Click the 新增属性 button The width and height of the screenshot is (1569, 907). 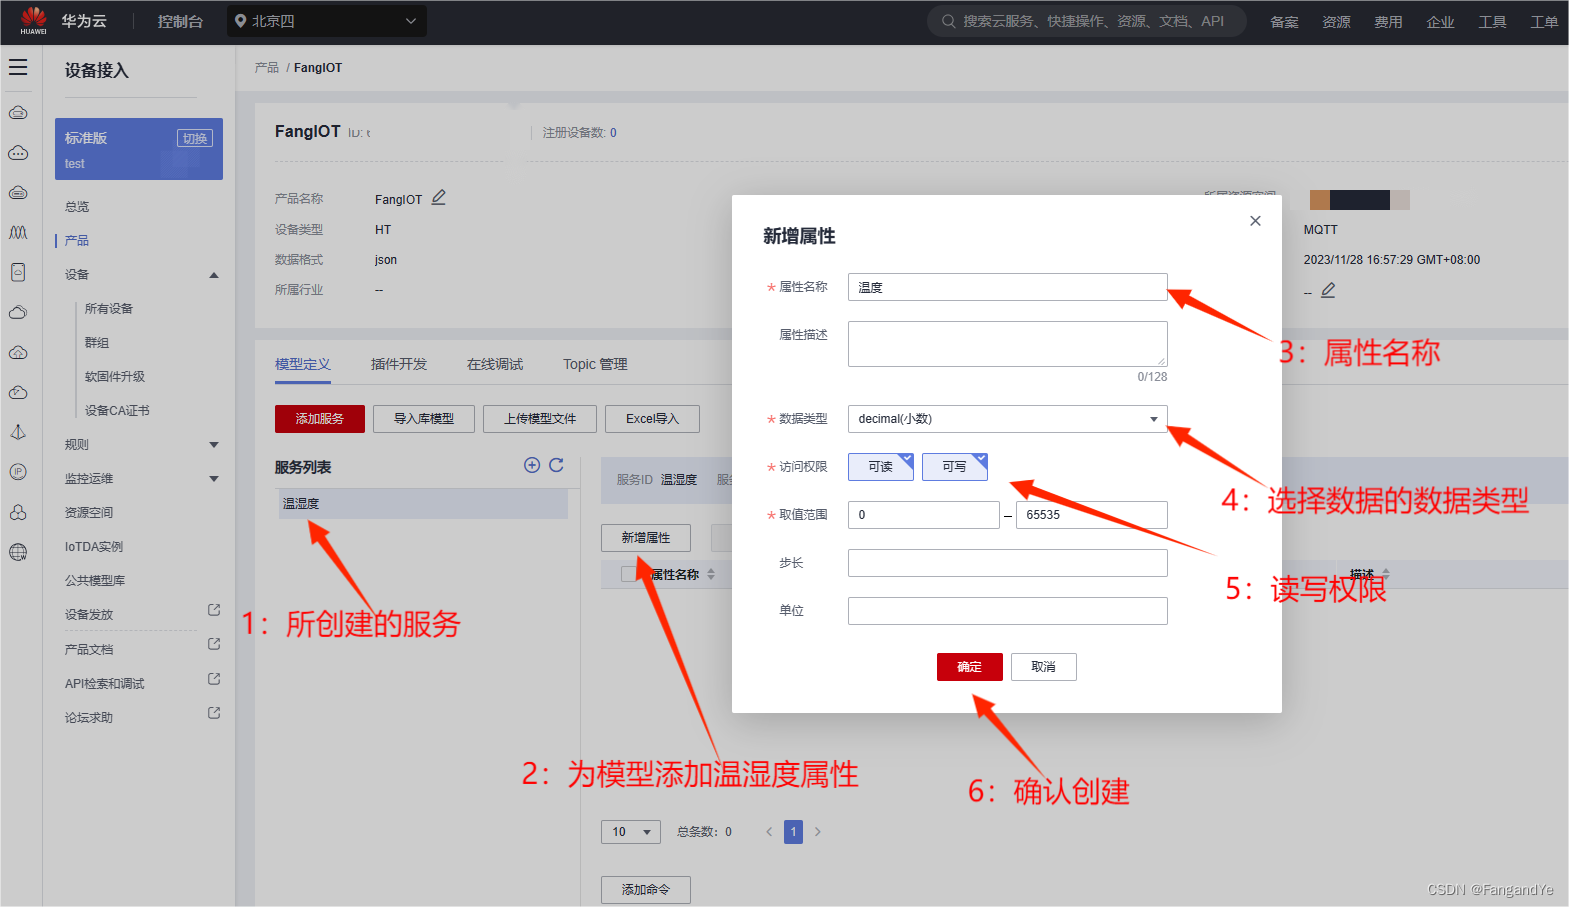pyautogui.click(x=646, y=538)
